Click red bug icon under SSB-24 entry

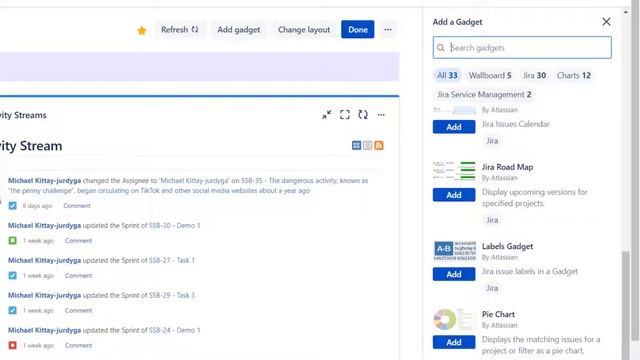click(x=13, y=345)
